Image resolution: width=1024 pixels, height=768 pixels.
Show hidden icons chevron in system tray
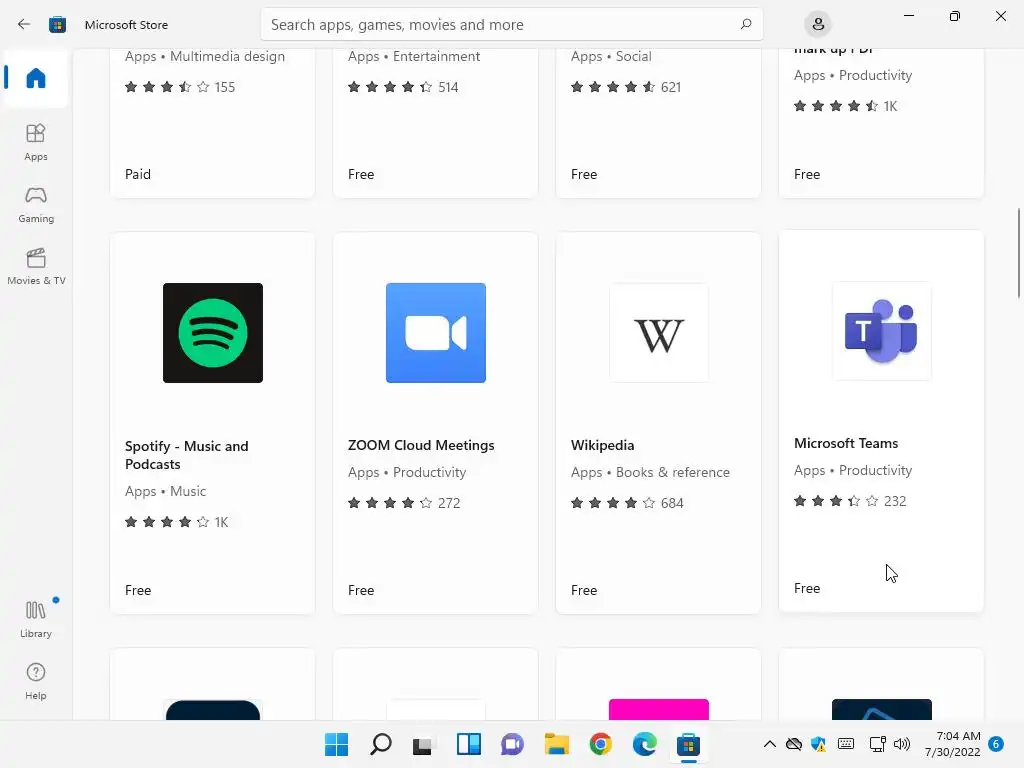(769, 744)
